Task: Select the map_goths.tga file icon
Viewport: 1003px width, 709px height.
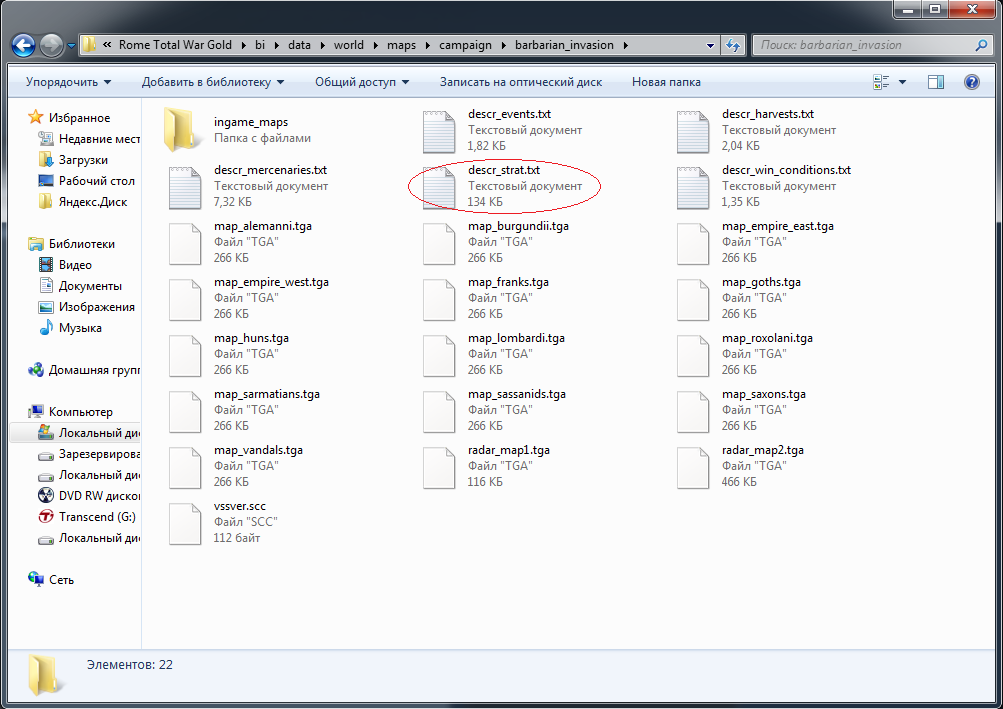Action: coord(693,299)
